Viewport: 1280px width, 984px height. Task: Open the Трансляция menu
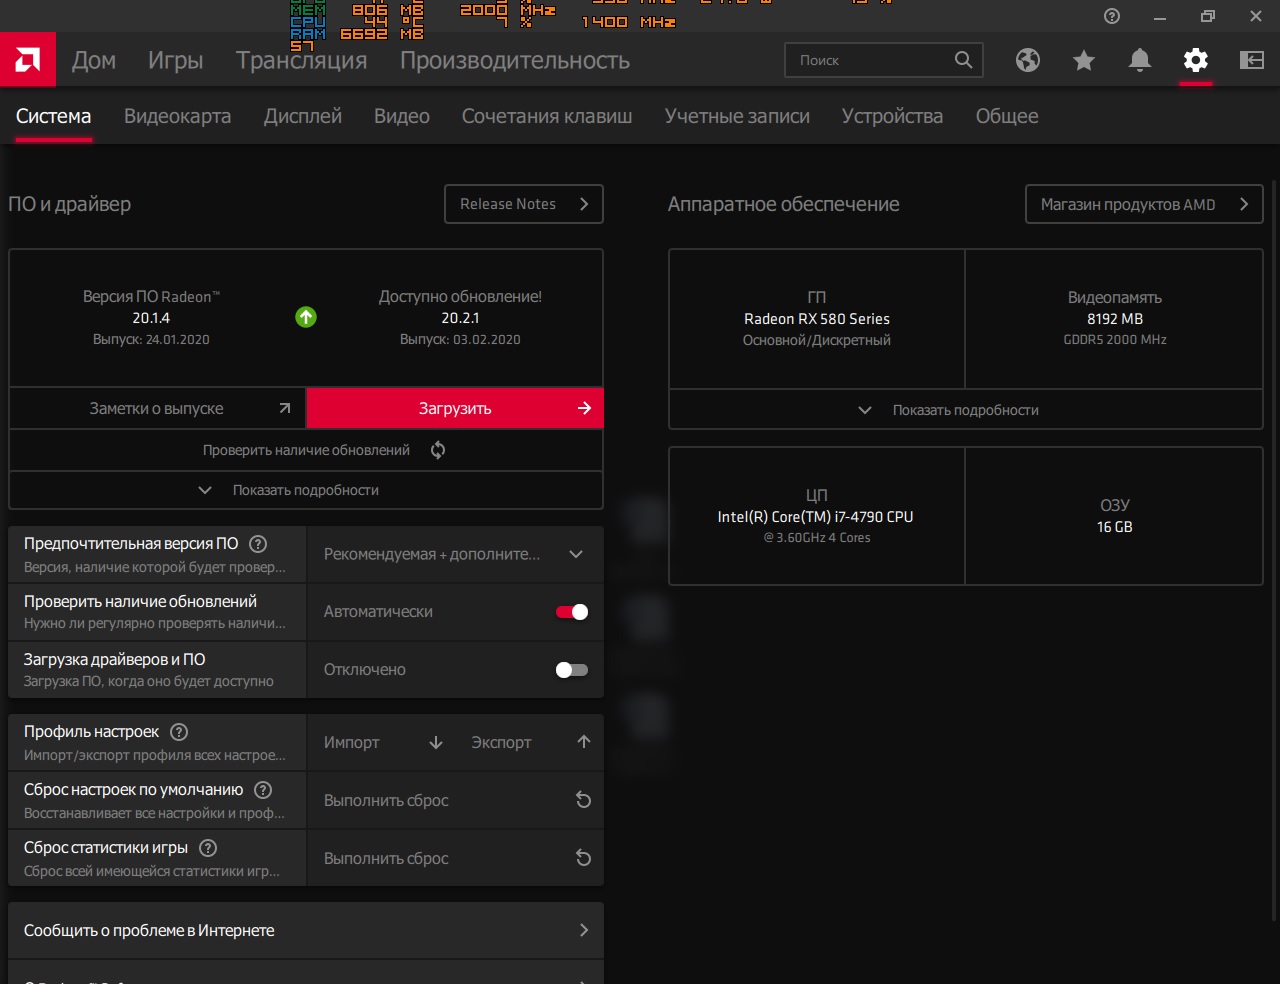coord(302,60)
